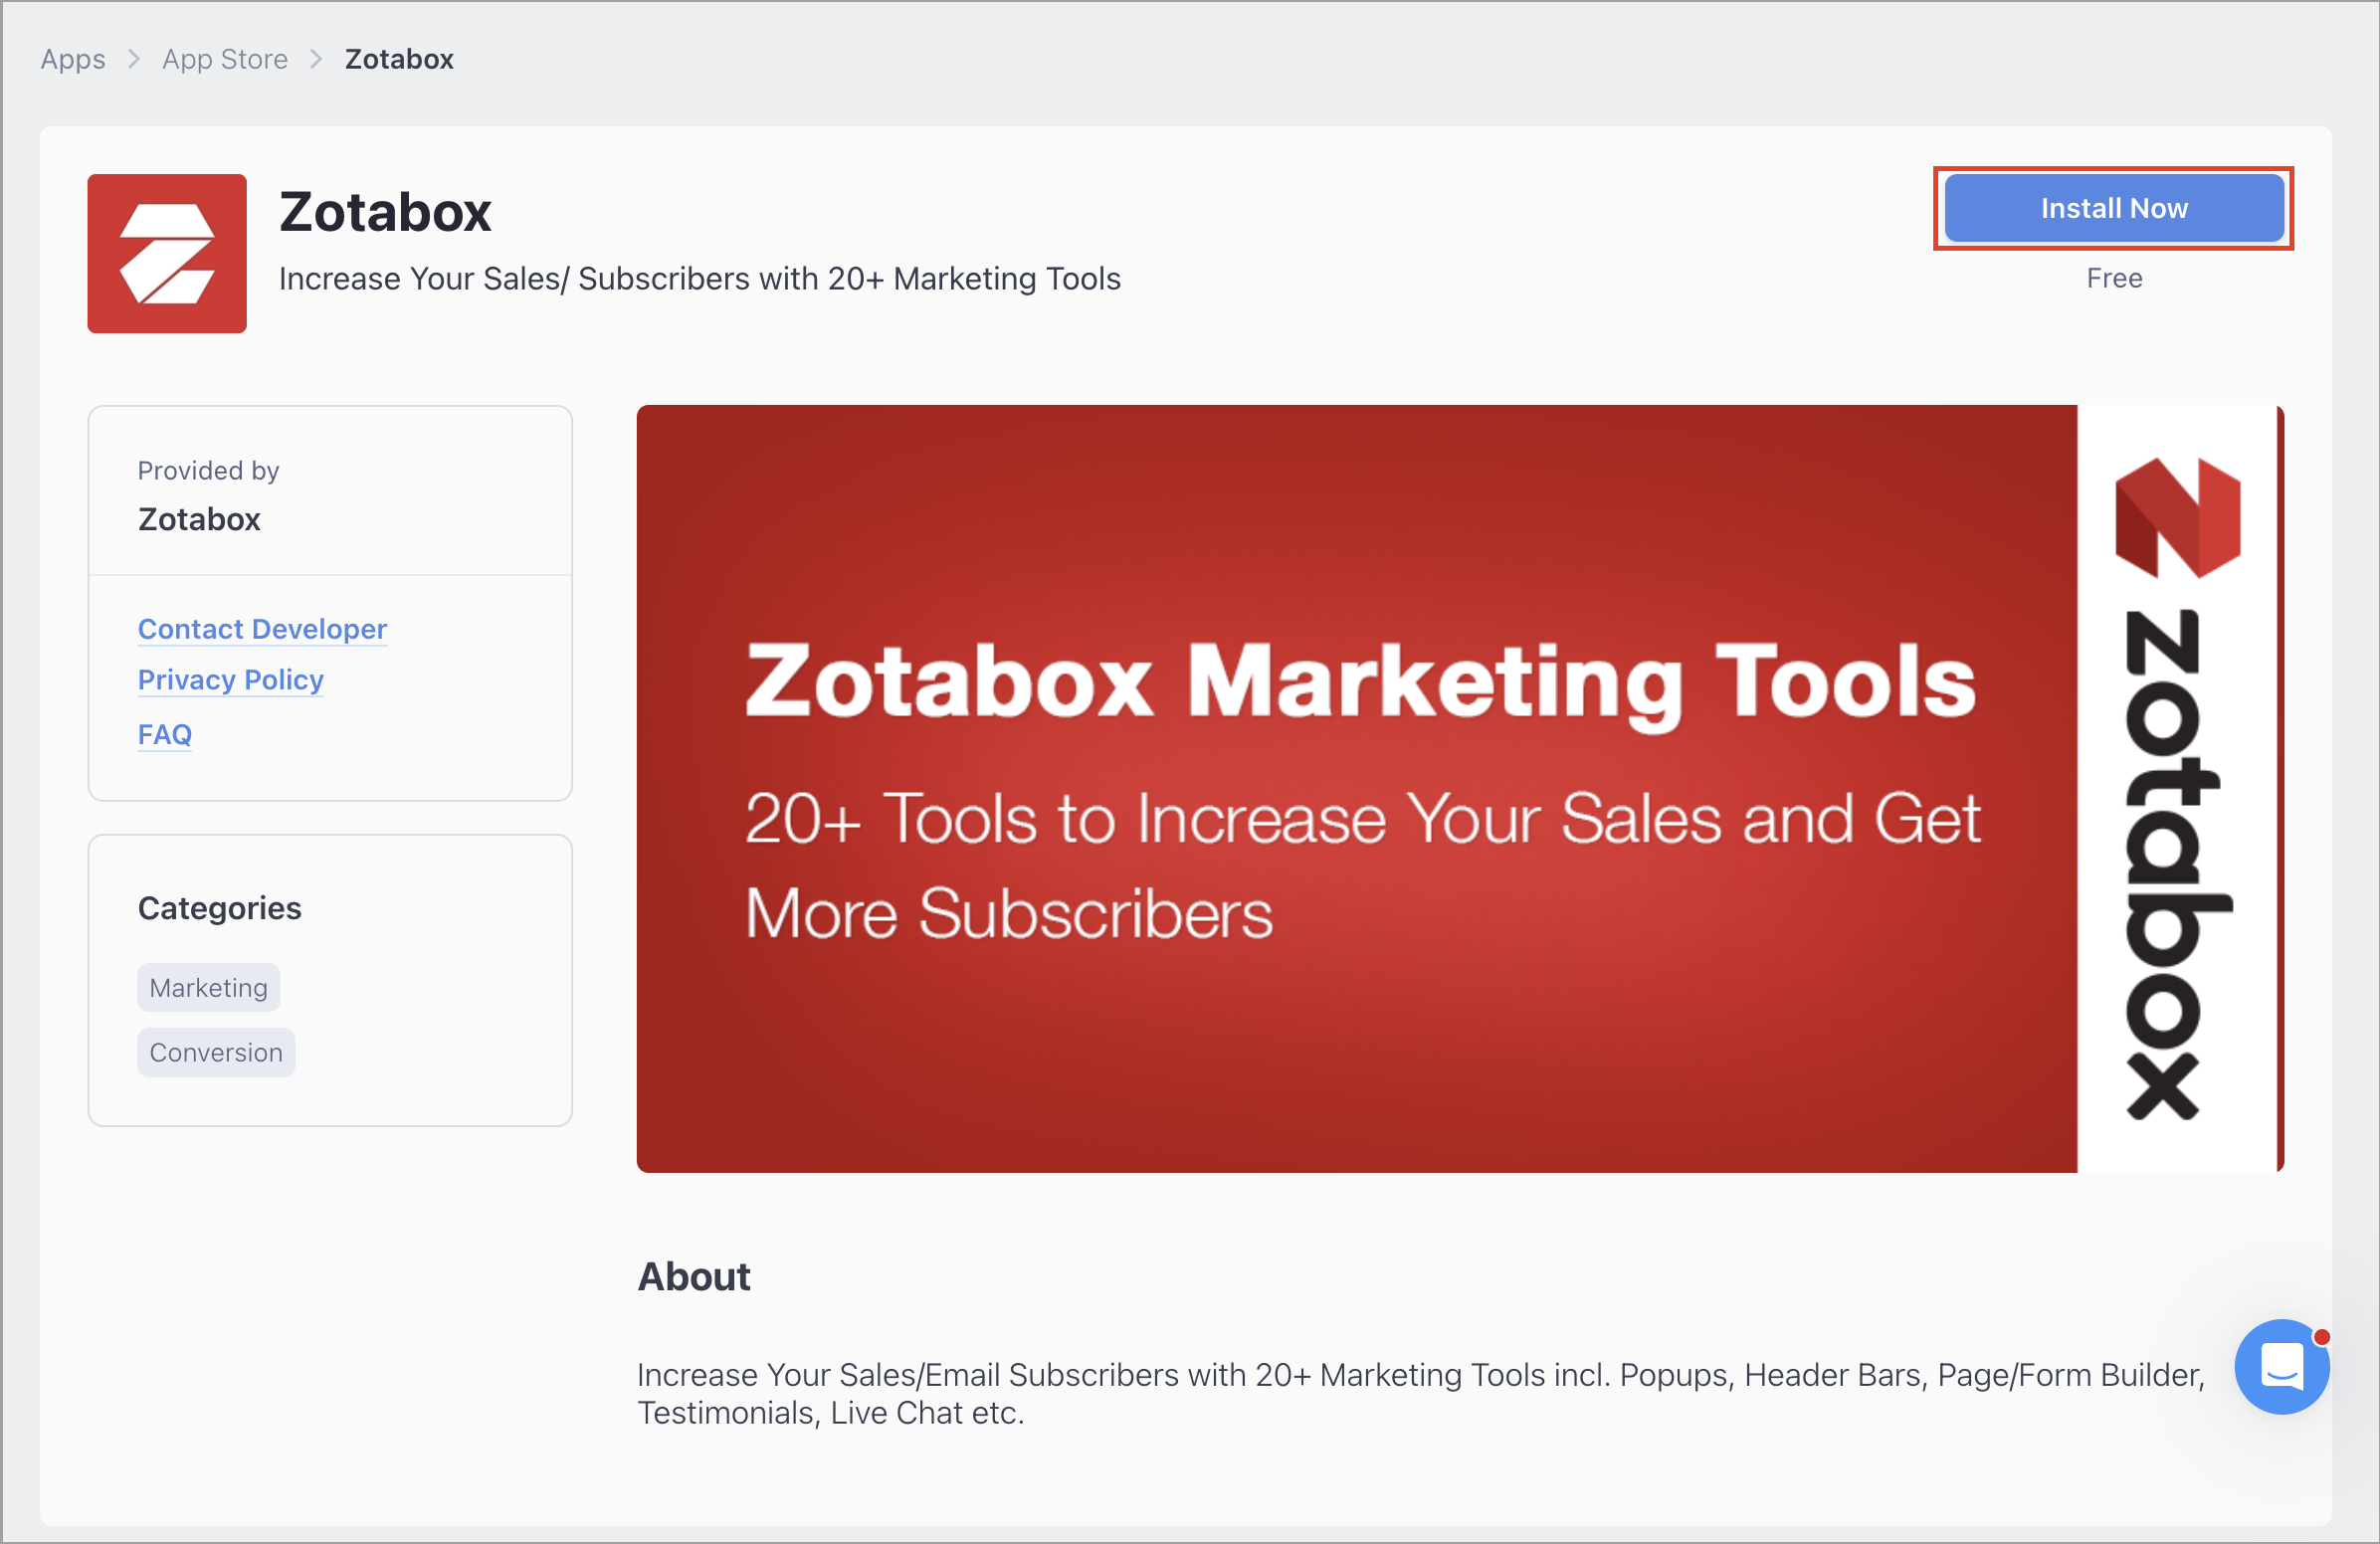The image size is (2380, 1544).
Task: Open the FAQ link
Action: coord(165,734)
